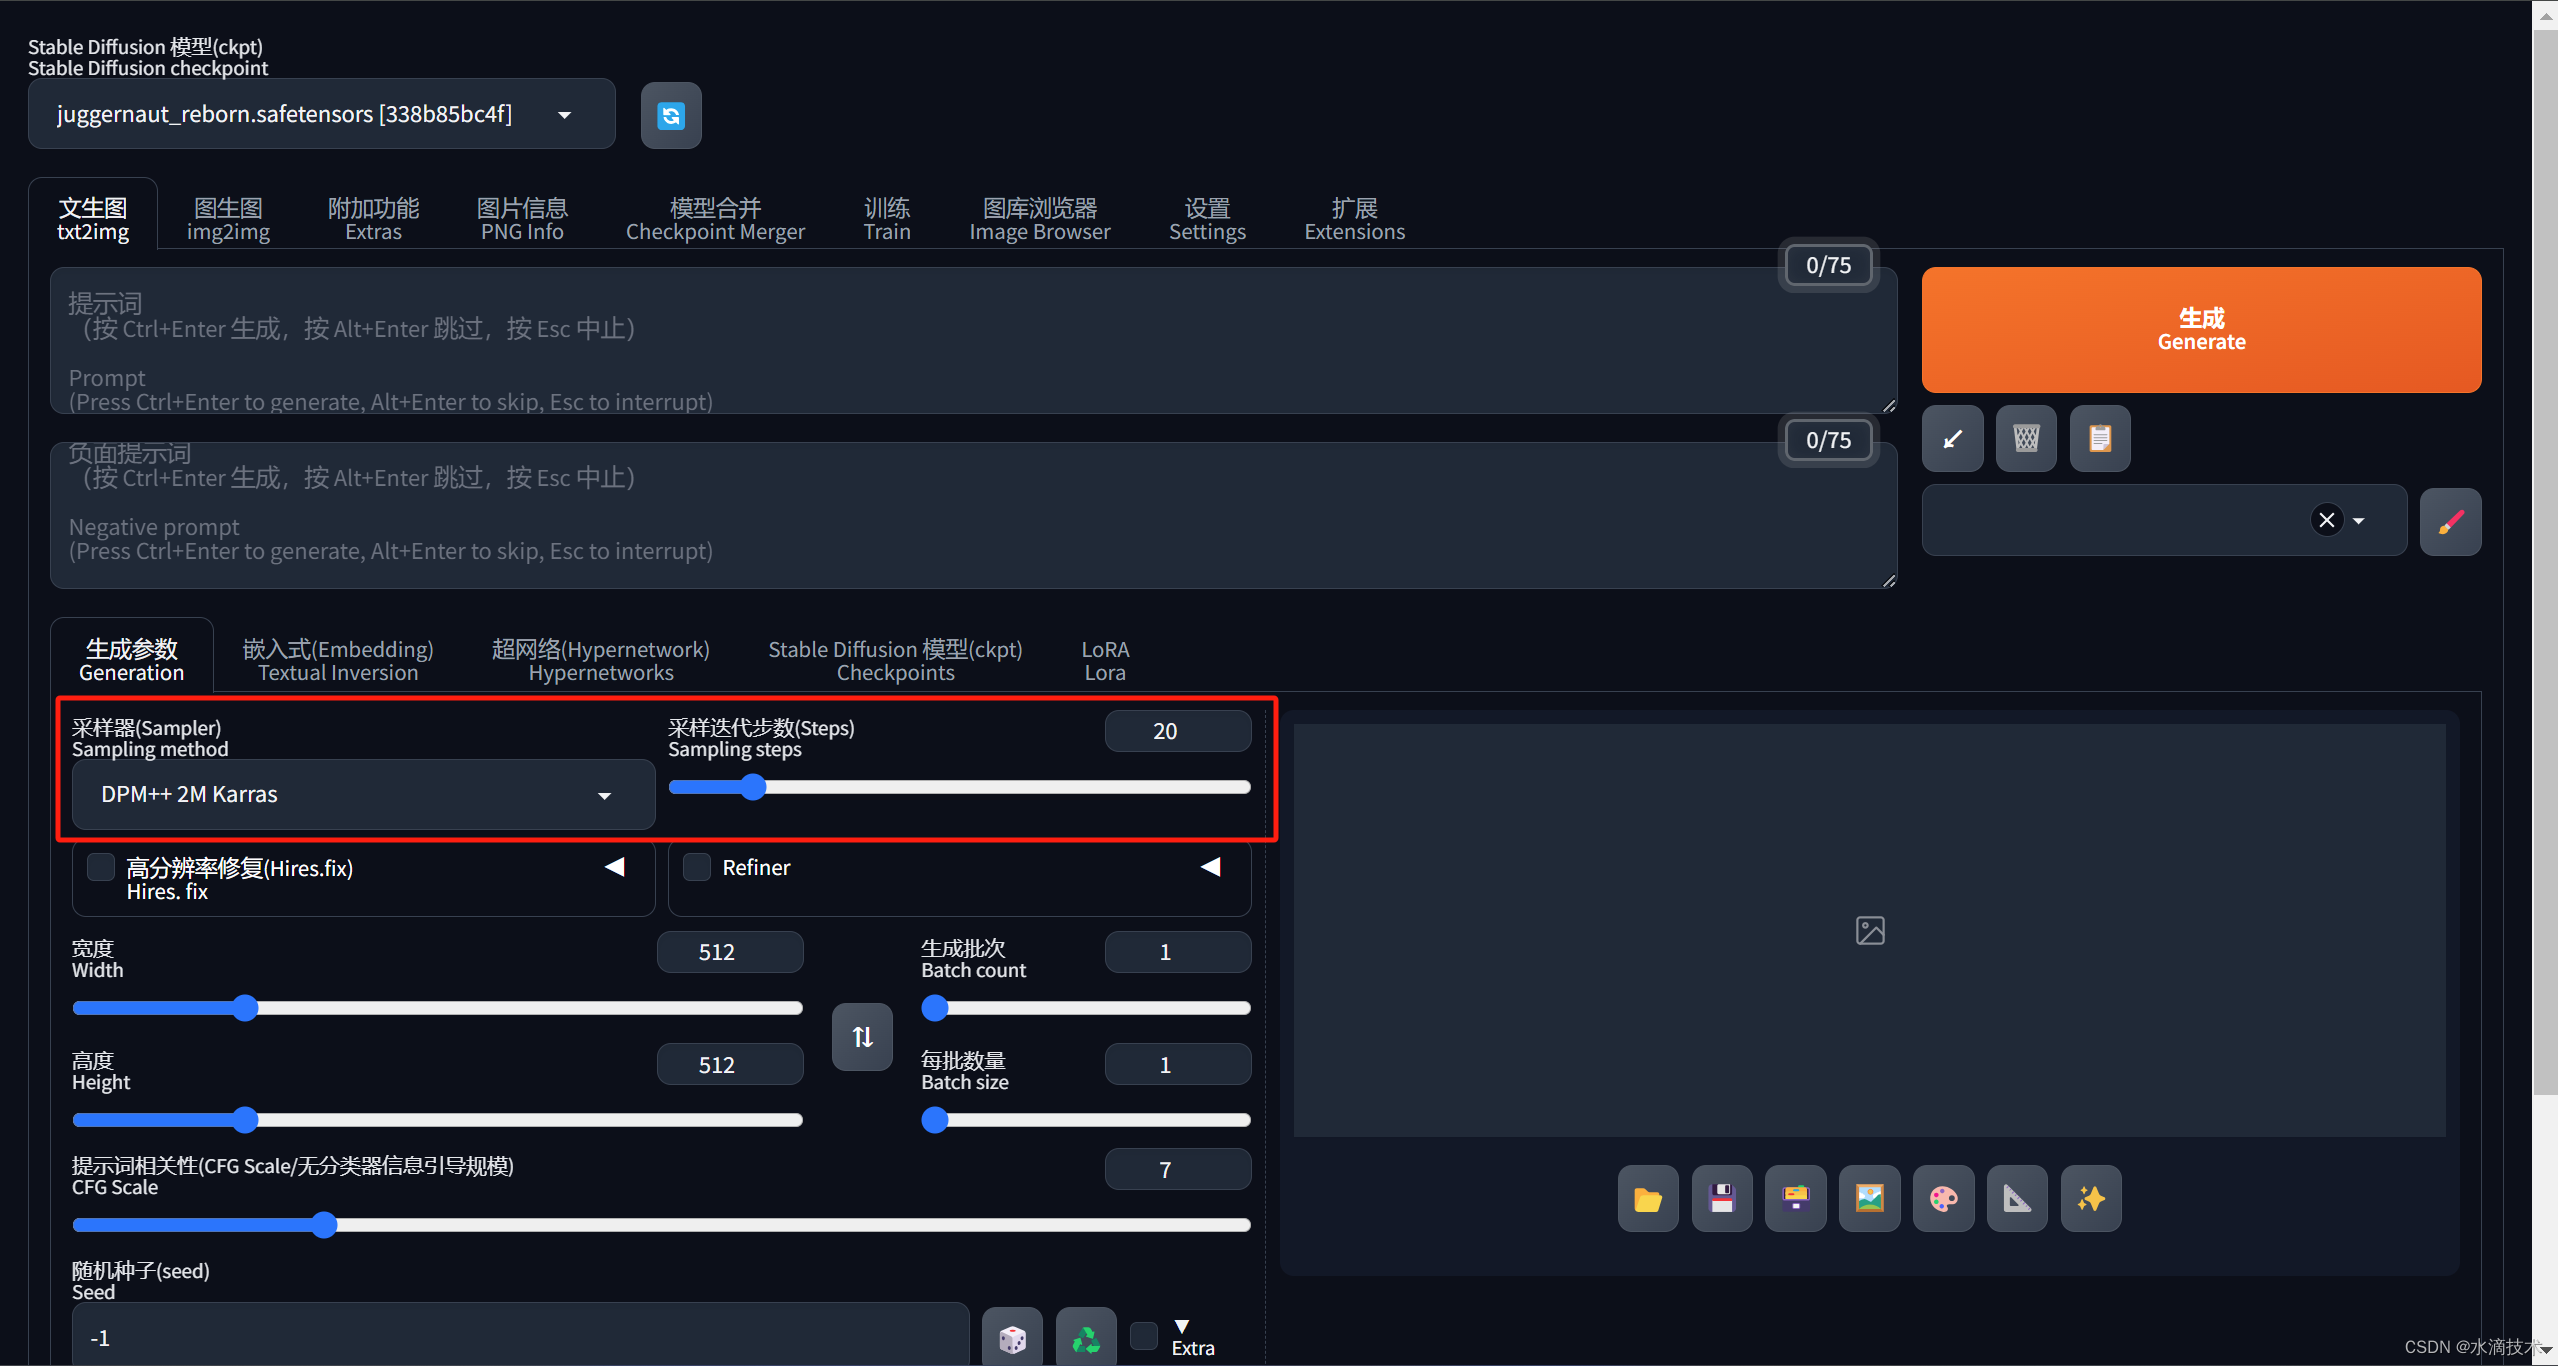Switch to the img2img tab
The image size is (2558, 1366).
(x=228, y=219)
